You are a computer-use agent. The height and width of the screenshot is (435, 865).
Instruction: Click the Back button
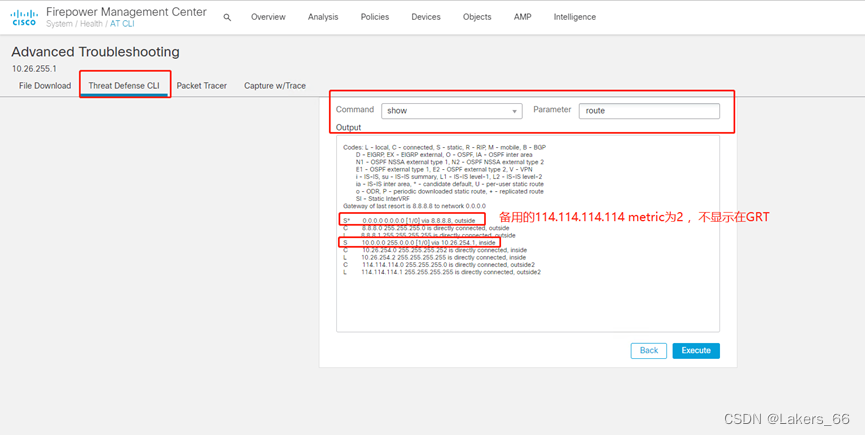(x=649, y=351)
